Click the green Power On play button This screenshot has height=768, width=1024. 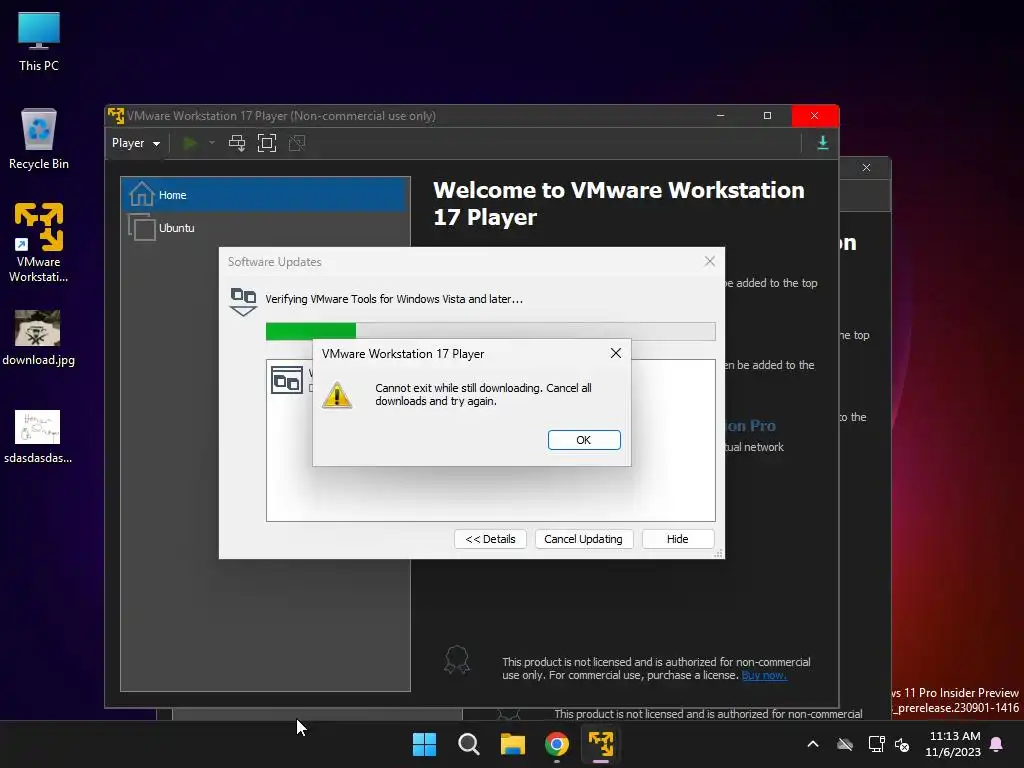pos(190,143)
